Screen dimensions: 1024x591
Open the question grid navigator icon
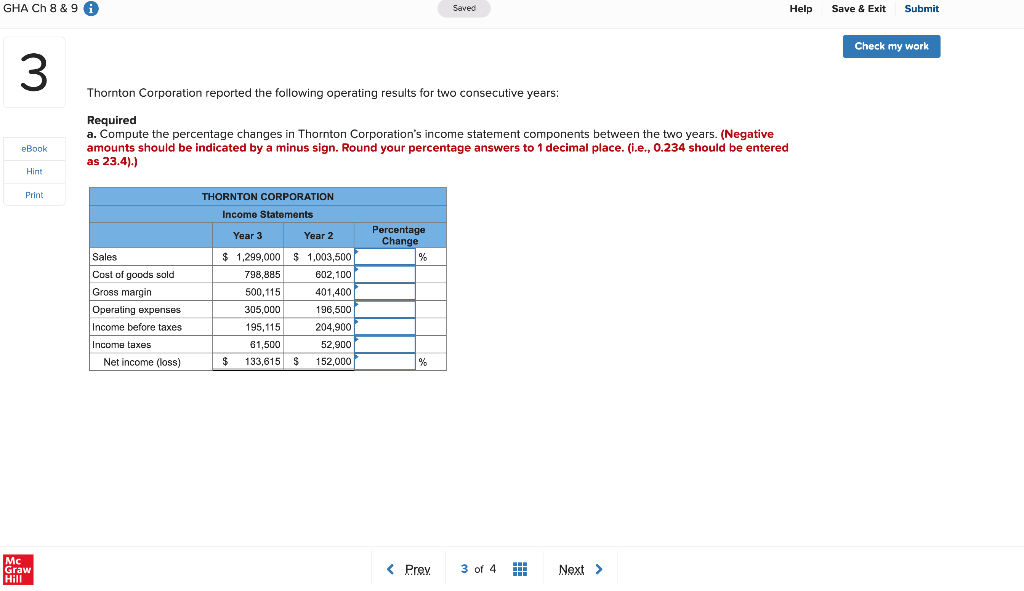coord(520,569)
